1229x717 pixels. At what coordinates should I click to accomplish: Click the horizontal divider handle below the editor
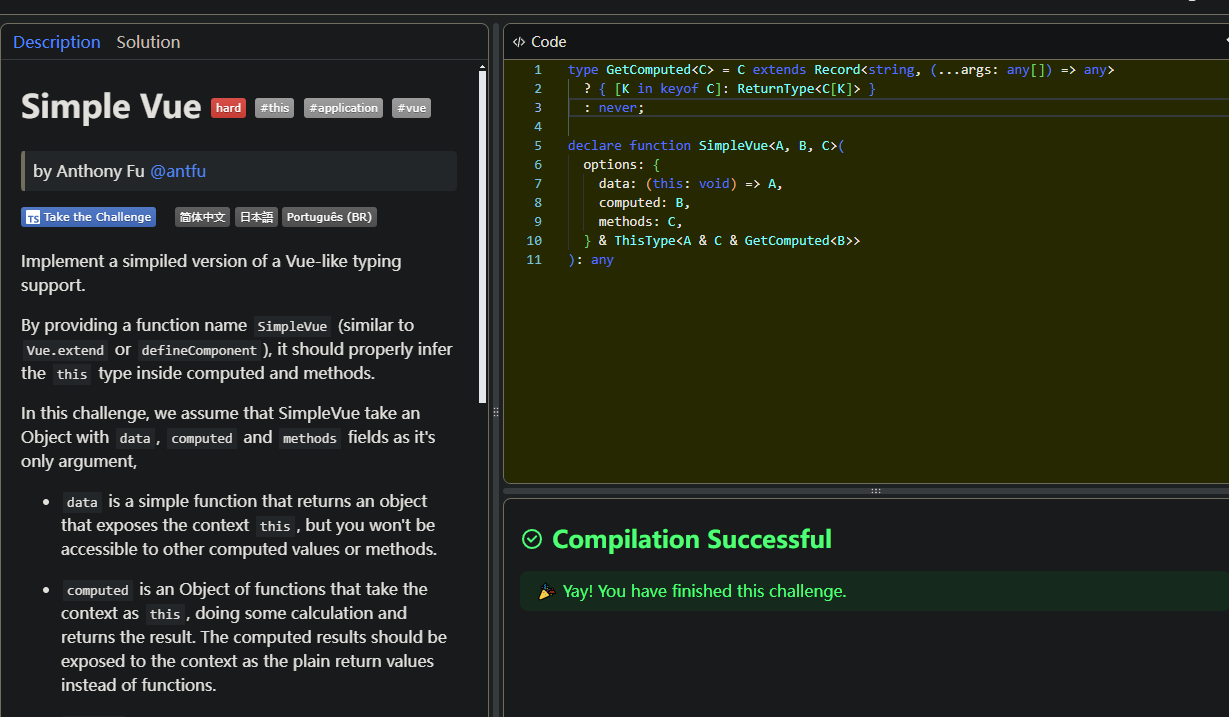(875, 491)
